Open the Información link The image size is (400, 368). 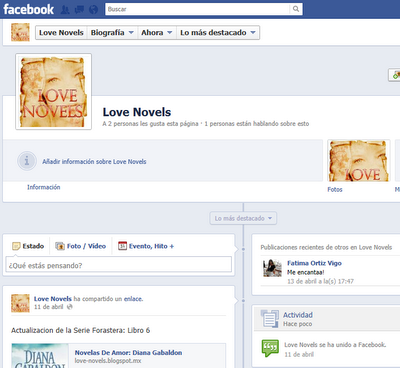click(44, 187)
